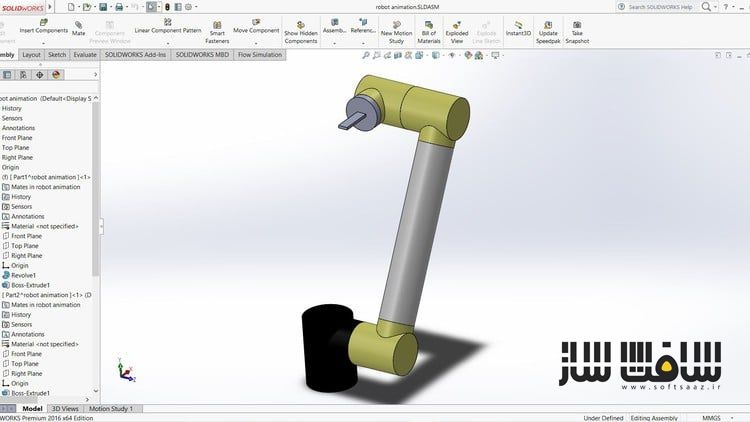Click the Open file icon

(87, 7)
